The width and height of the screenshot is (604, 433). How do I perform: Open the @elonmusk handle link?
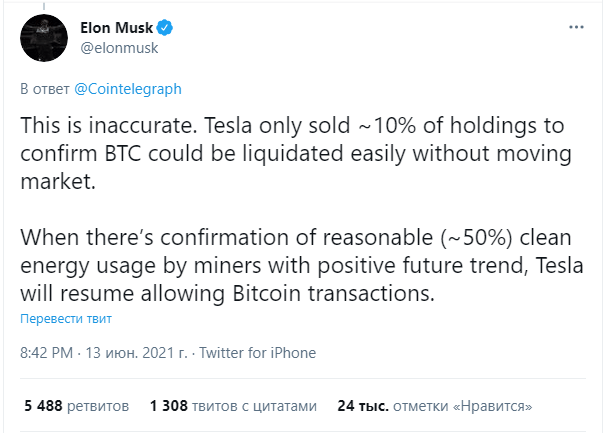point(119,48)
